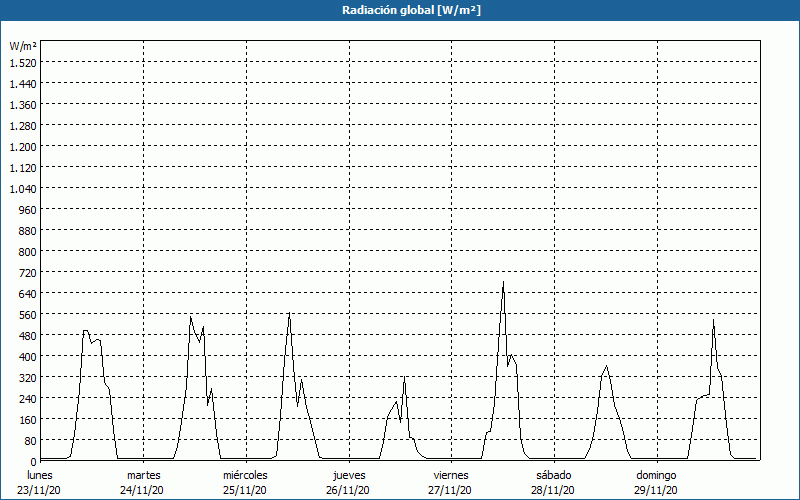Click the 'miércoles' day label
The height and width of the screenshot is (500, 800).
point(245,475)
